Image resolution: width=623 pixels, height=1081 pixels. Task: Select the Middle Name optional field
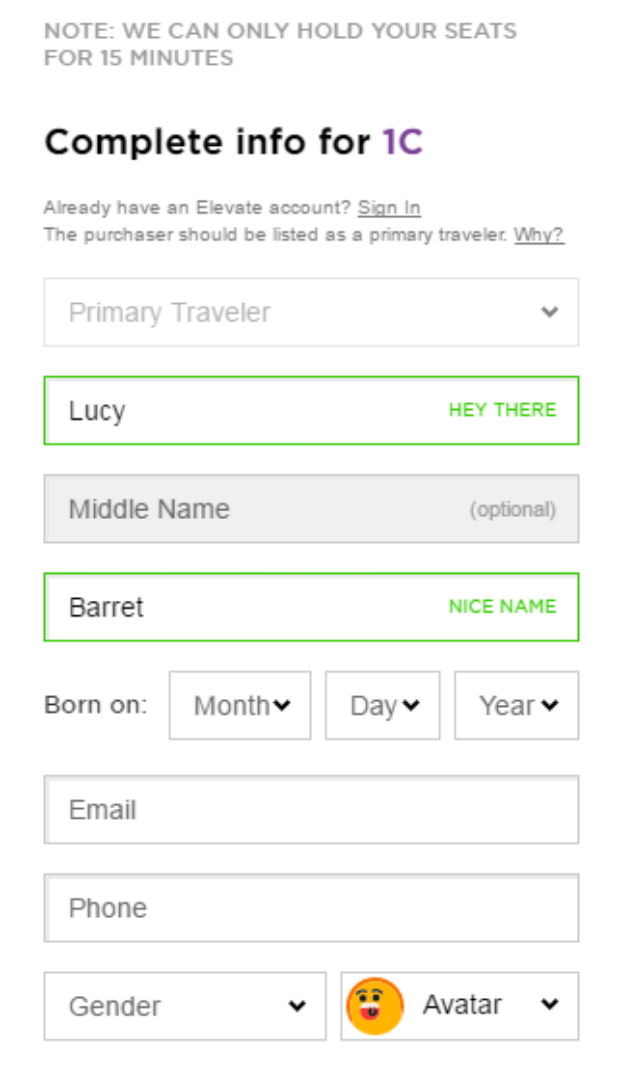(312, 509)
